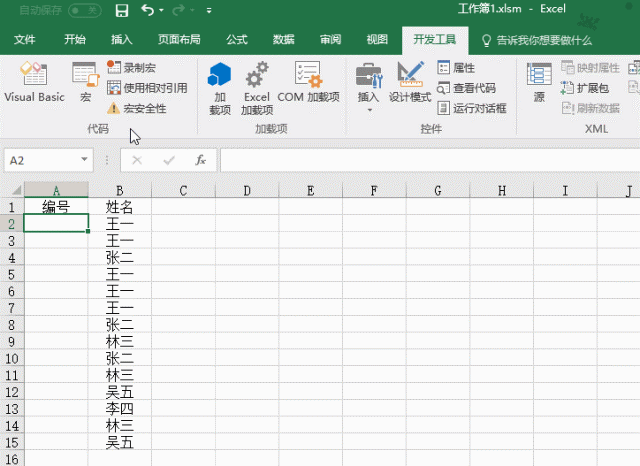Toggle Design Mode (设计模式)
This screenshot has width=640, height=466.
410,82
